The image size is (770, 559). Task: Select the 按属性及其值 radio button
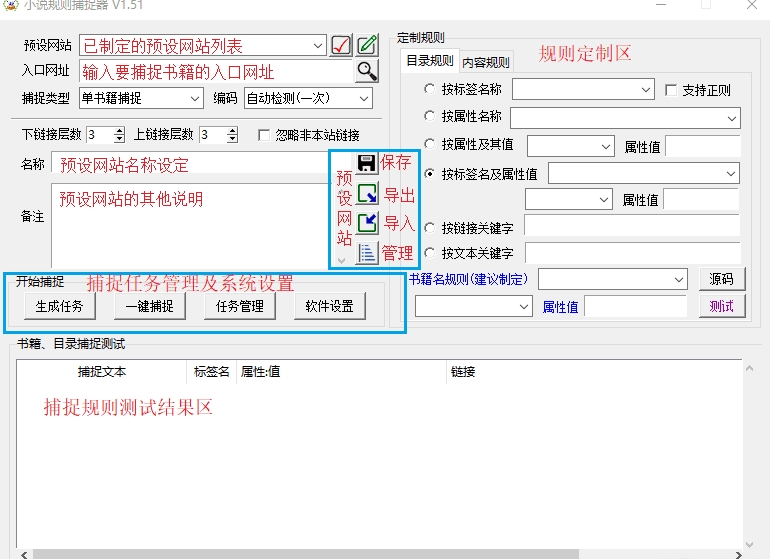[429, 144]
